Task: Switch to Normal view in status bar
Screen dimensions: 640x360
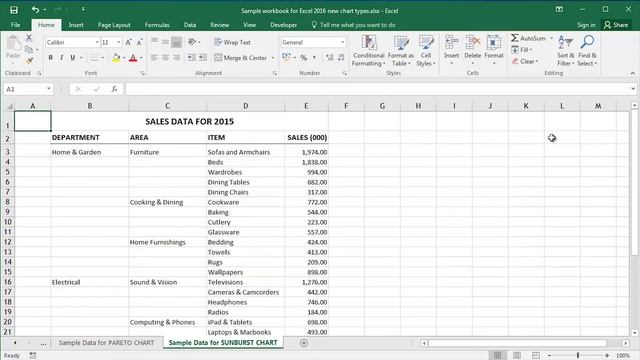Action: [498, 356]
